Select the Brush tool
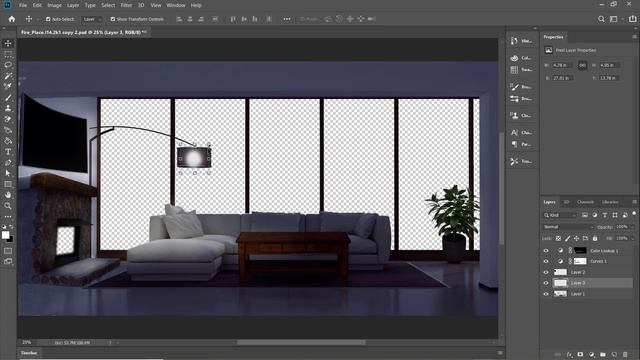The width and height of the screenshot is (640, 360). point(8,98)
